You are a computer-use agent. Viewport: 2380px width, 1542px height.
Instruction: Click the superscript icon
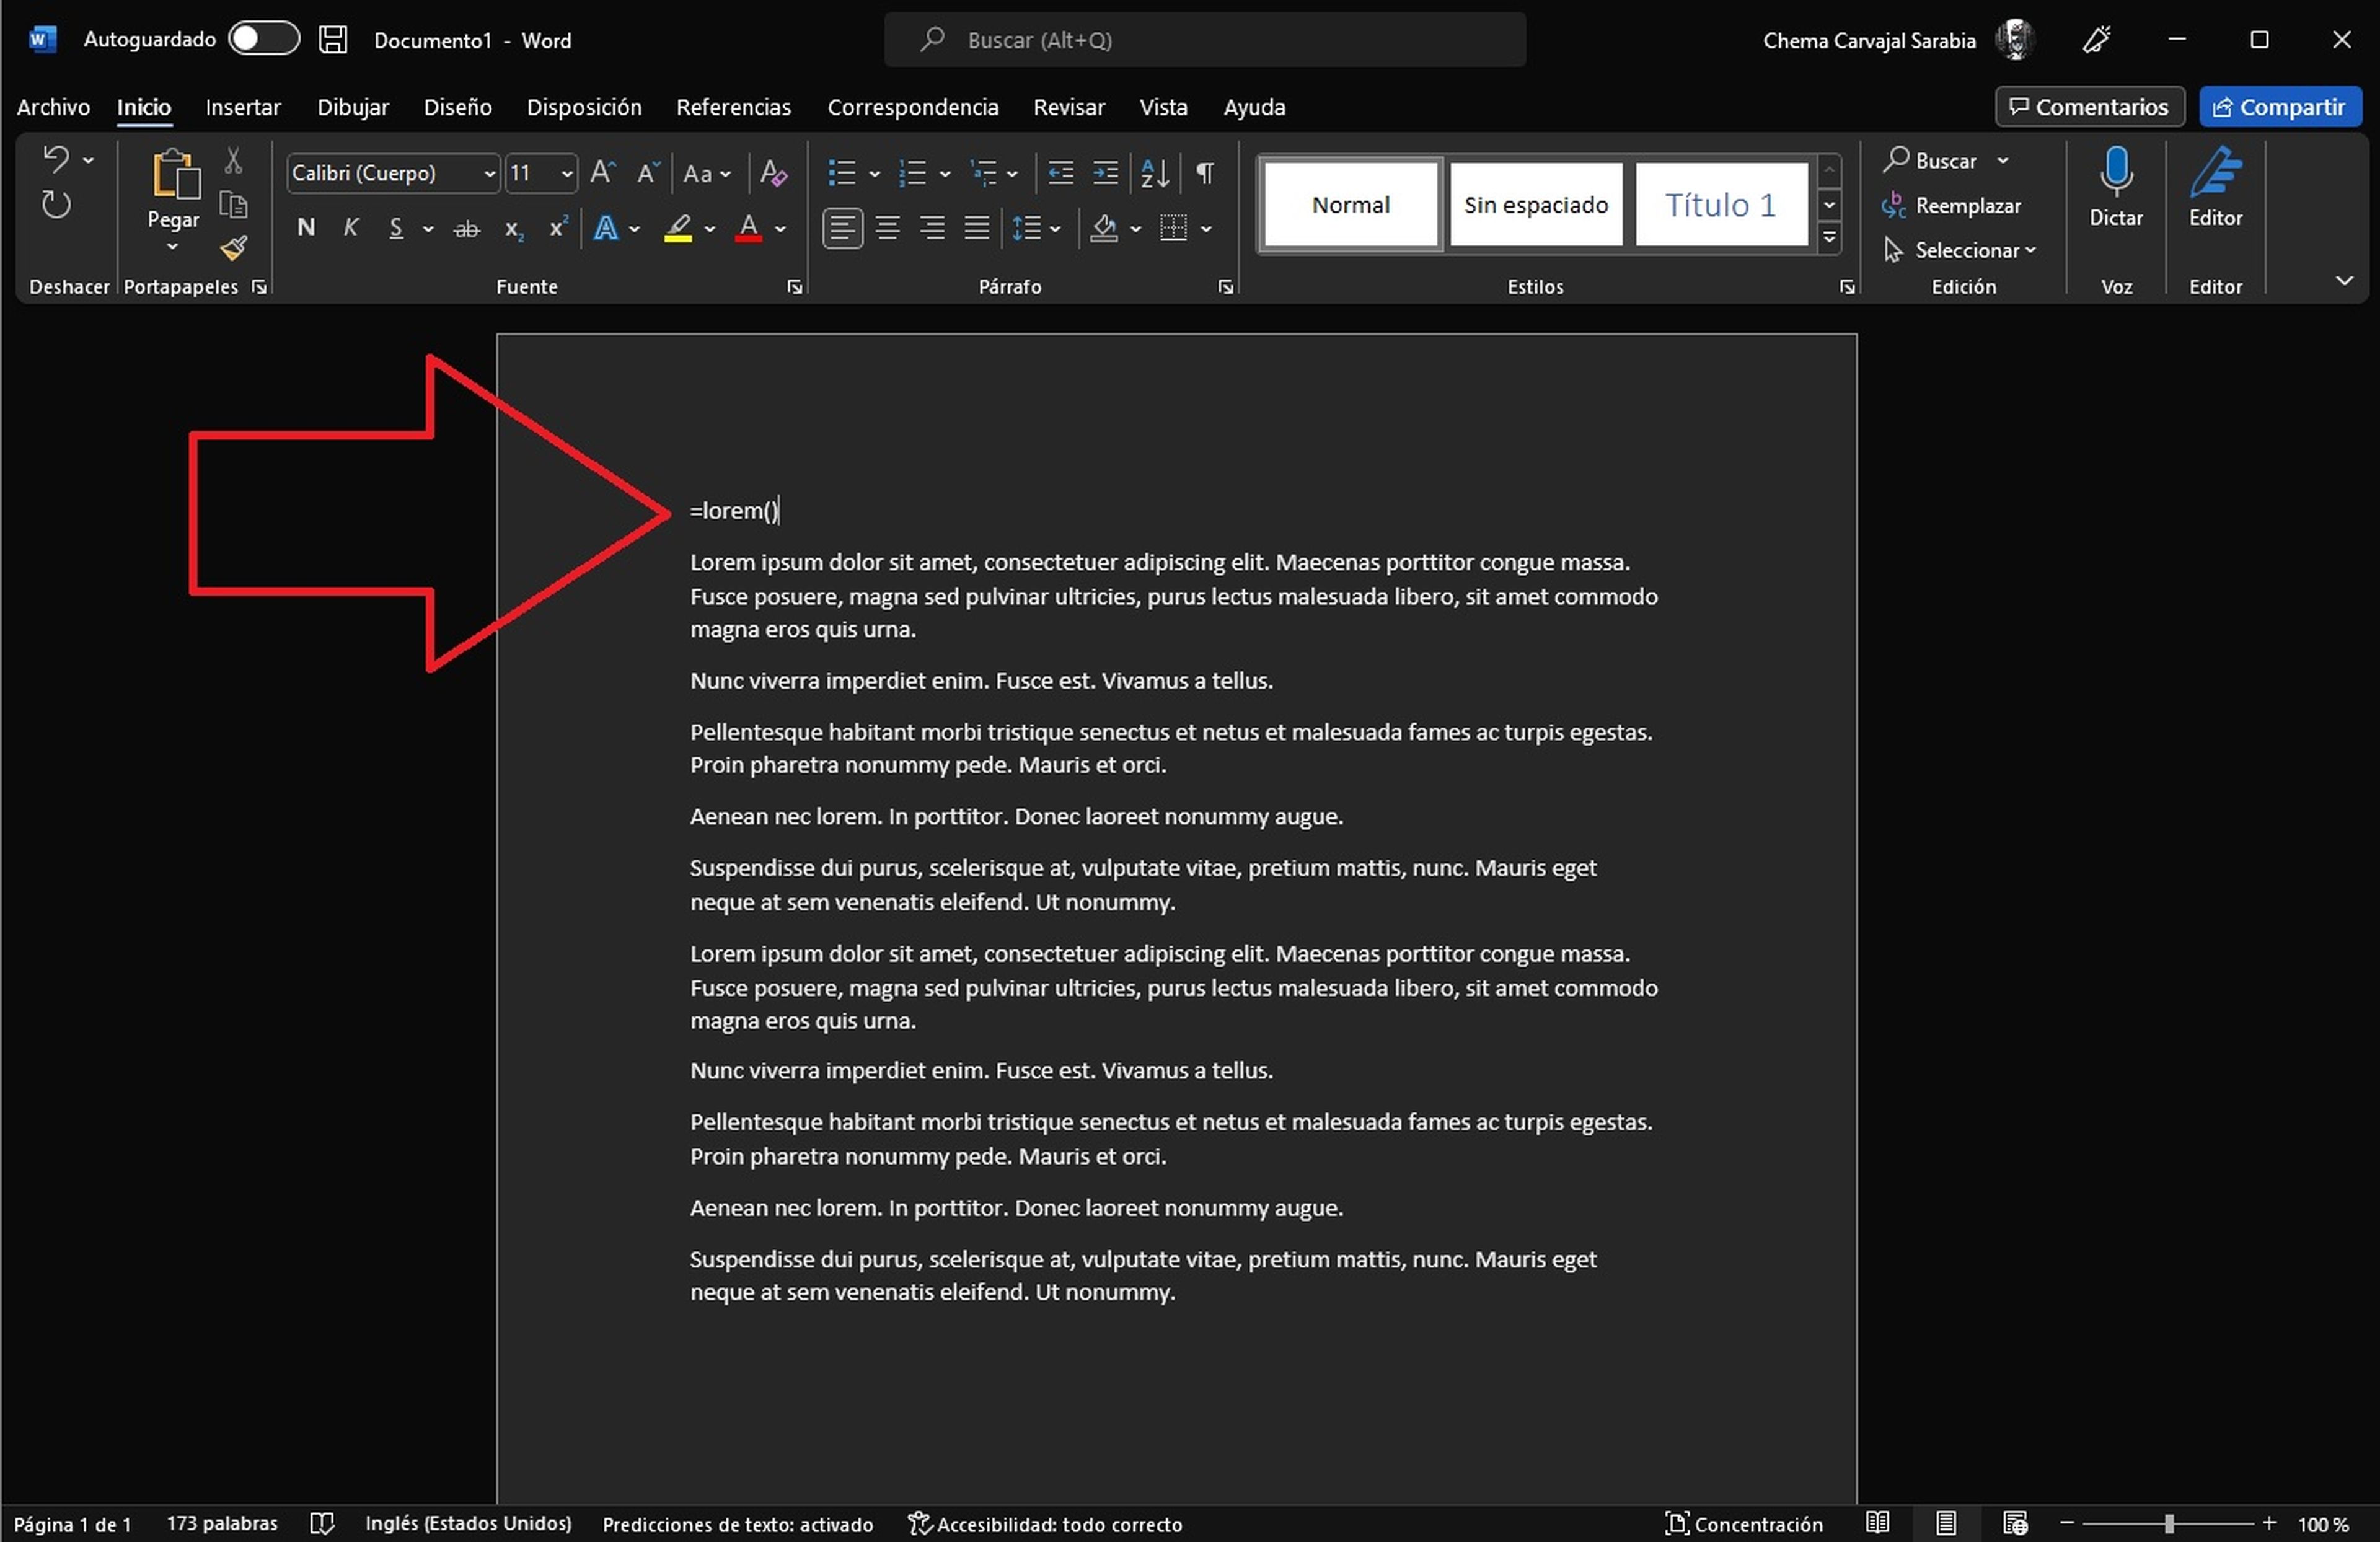point(557,228)
